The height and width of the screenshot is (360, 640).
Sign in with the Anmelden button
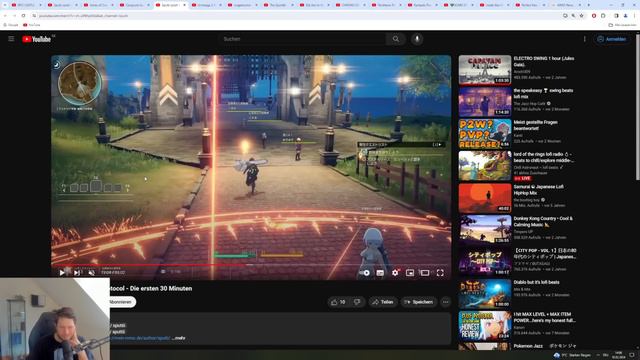point(612,39)
